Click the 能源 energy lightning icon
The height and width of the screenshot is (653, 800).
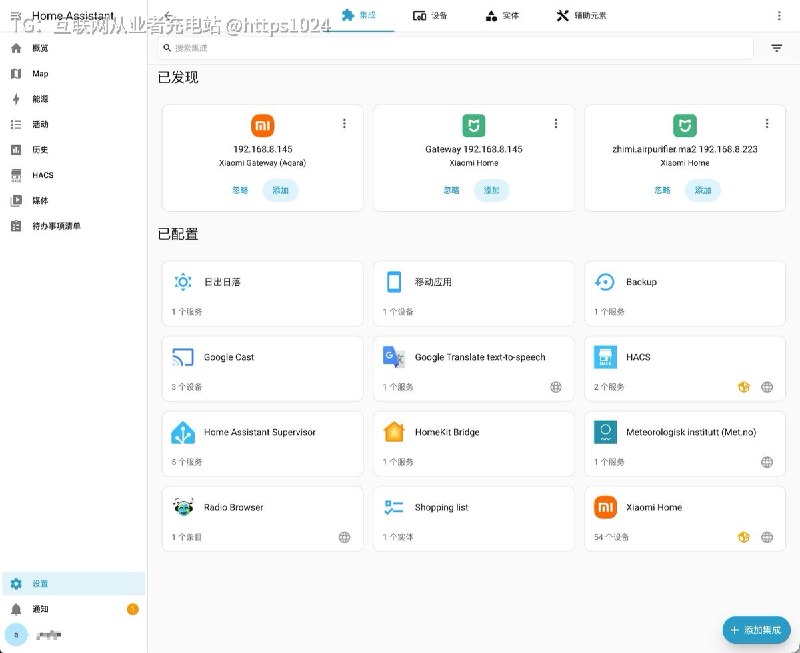click(16, 99)
